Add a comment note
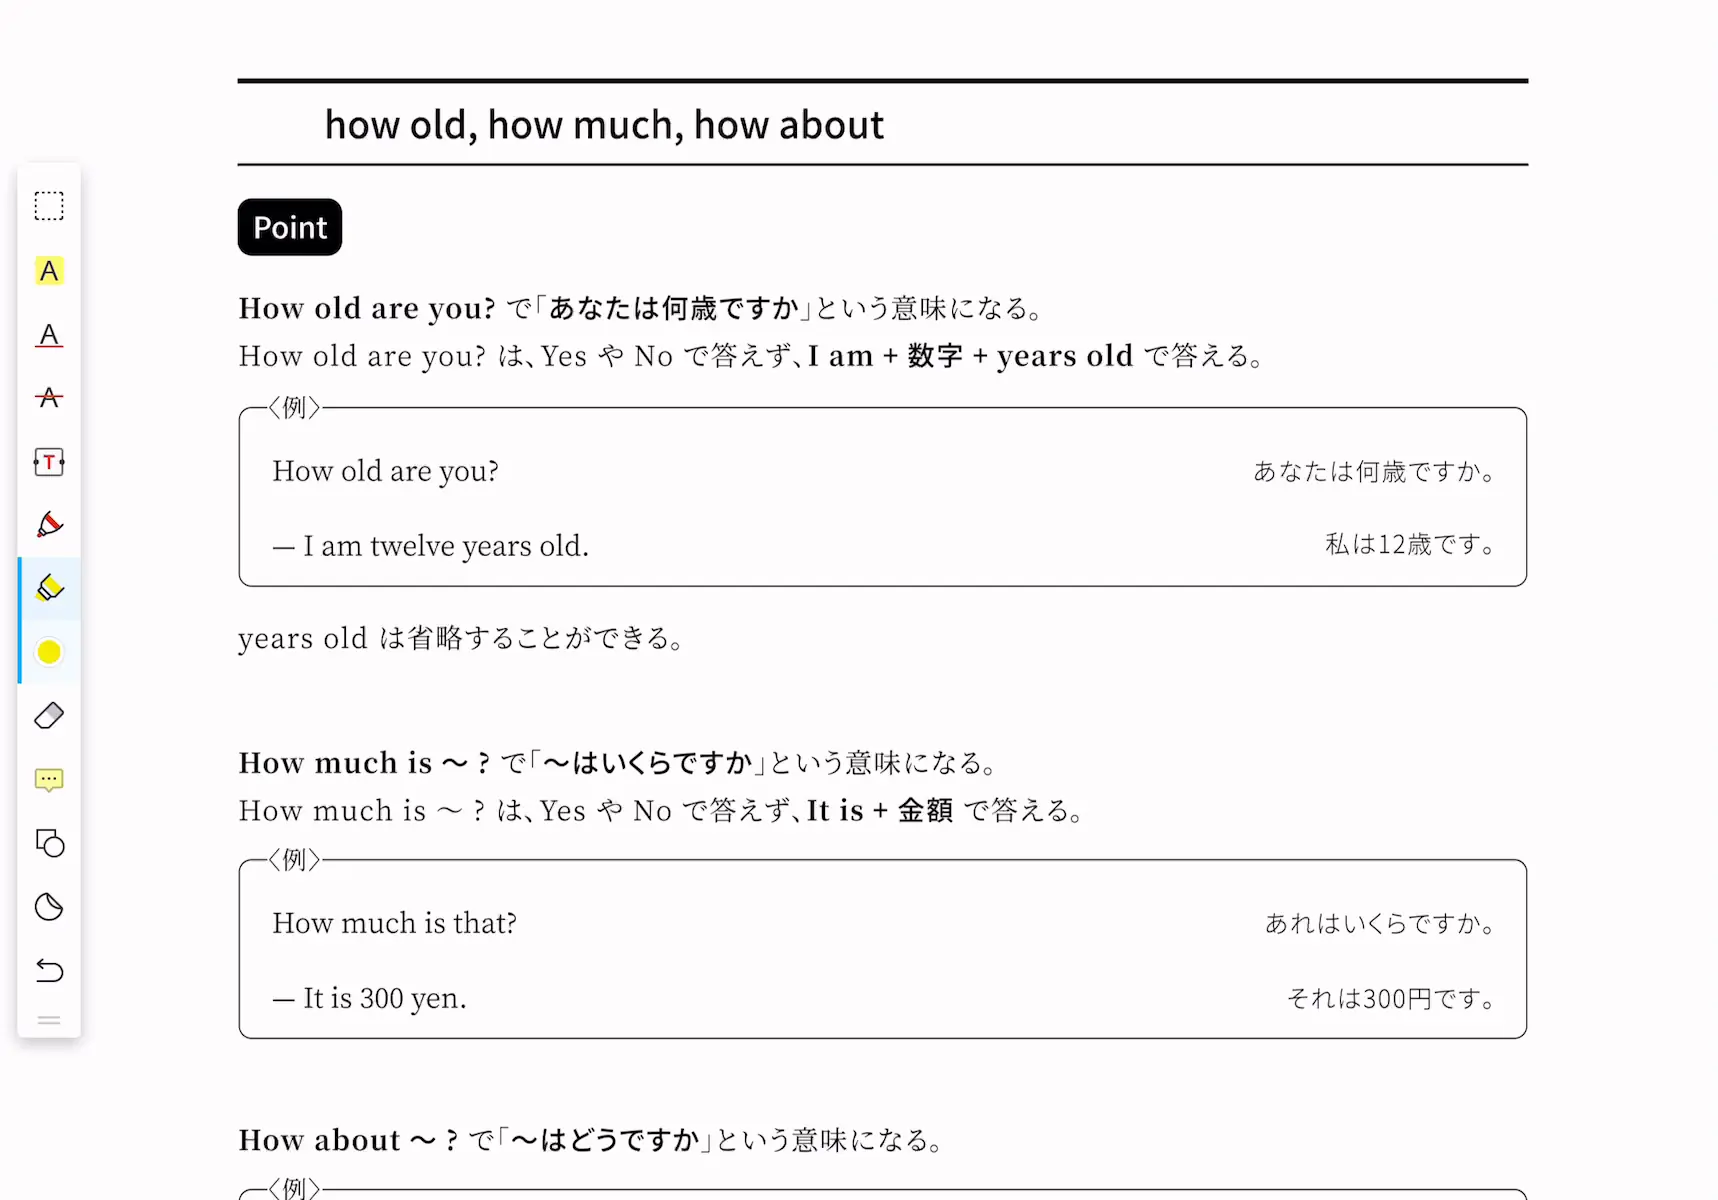 pyautogui.click(x=49, y=780)
